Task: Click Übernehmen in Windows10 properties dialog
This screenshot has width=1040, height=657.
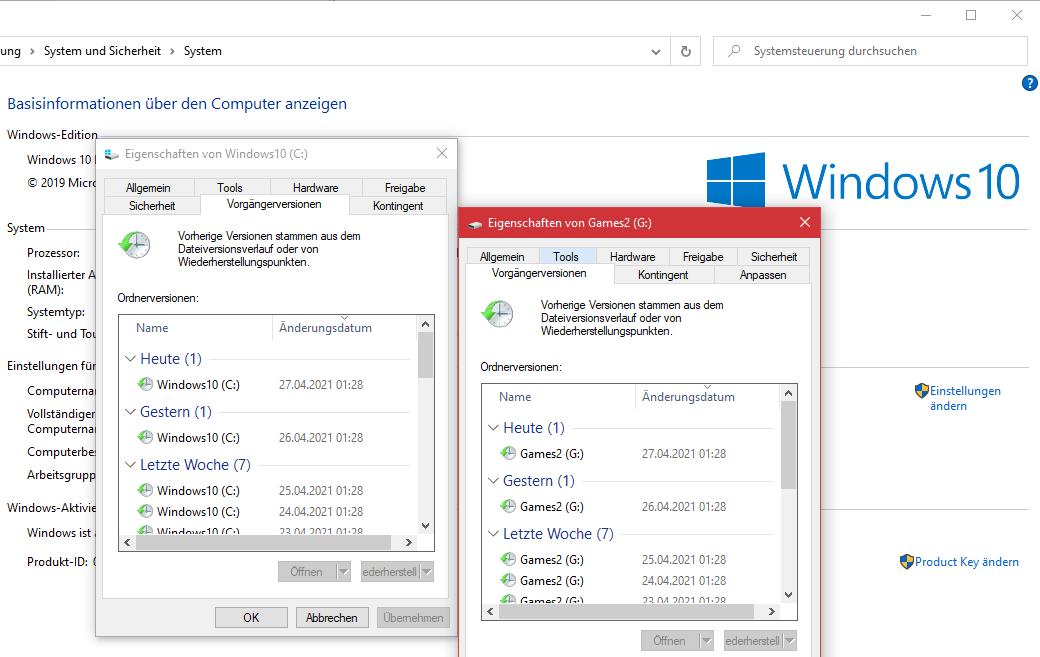Action: [x=413, y=617]
